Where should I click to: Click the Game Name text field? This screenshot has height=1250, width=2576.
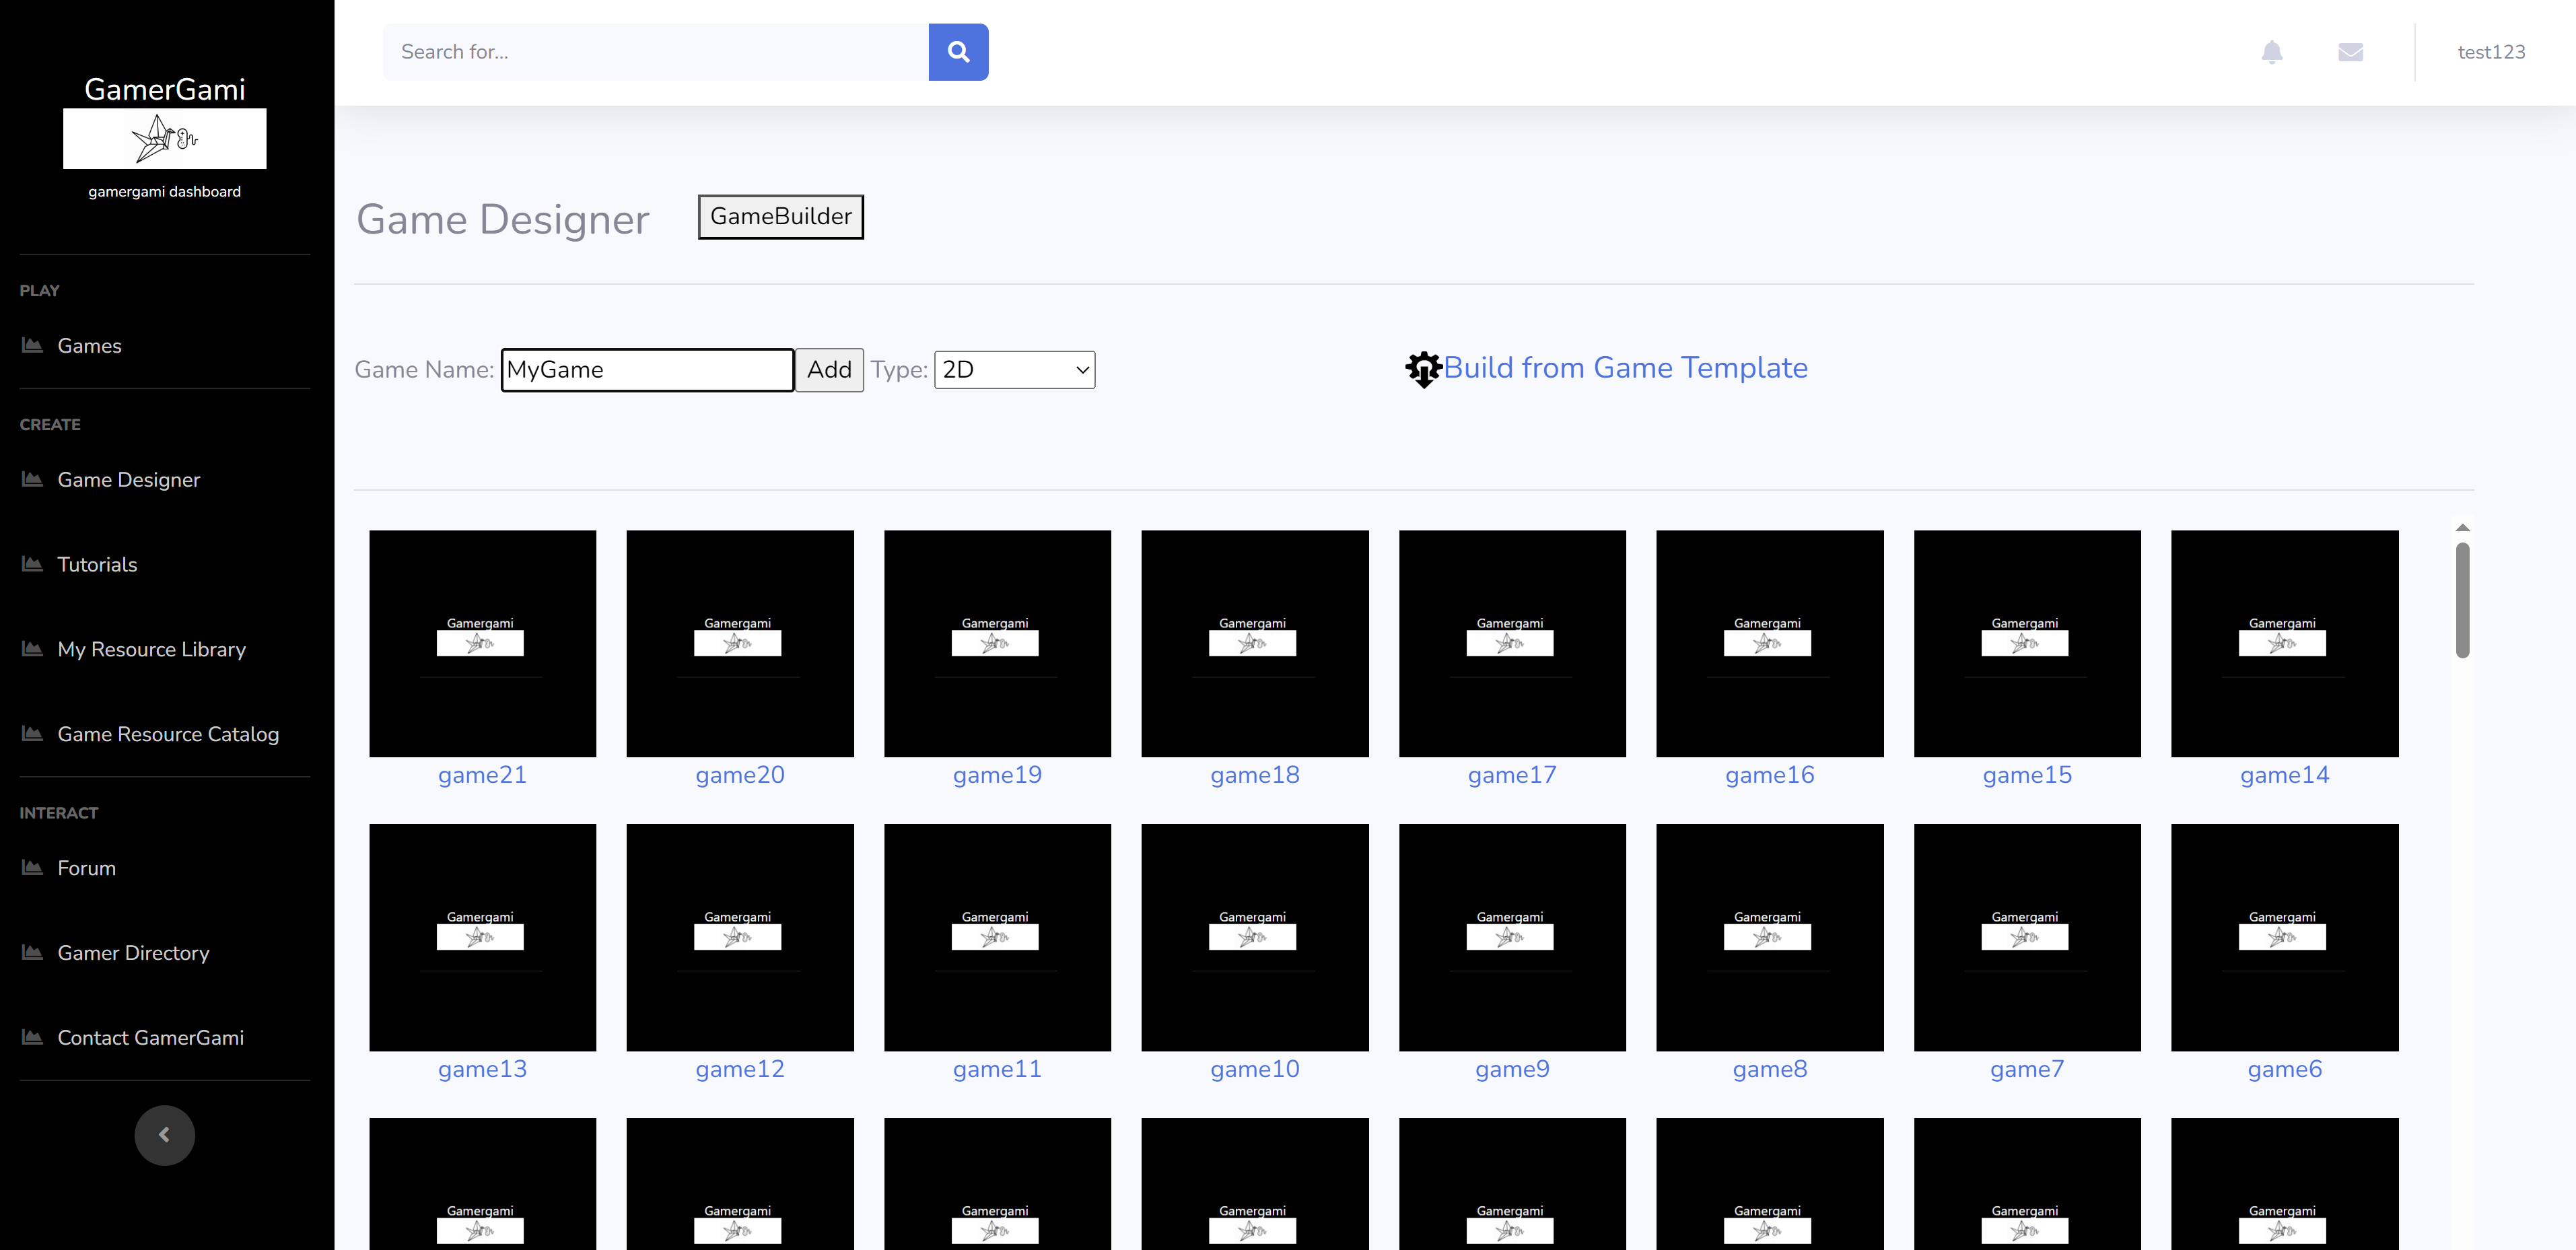coord(647,370)
